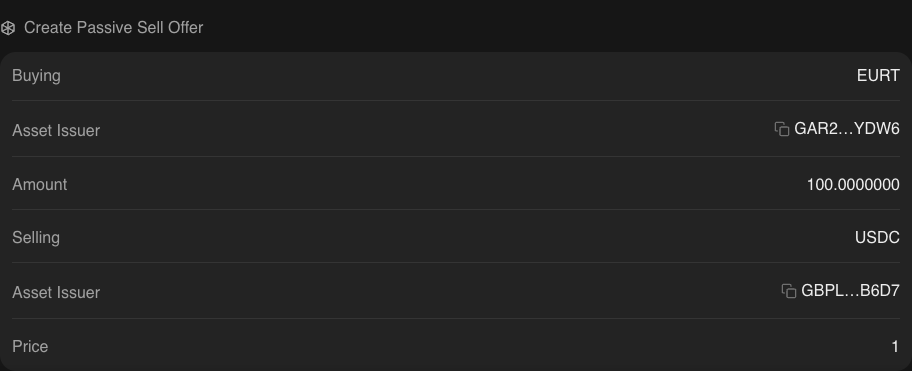This screenshot has height=371, width=912.
Task: Click the divider line above the Price row
Action: 456,318
